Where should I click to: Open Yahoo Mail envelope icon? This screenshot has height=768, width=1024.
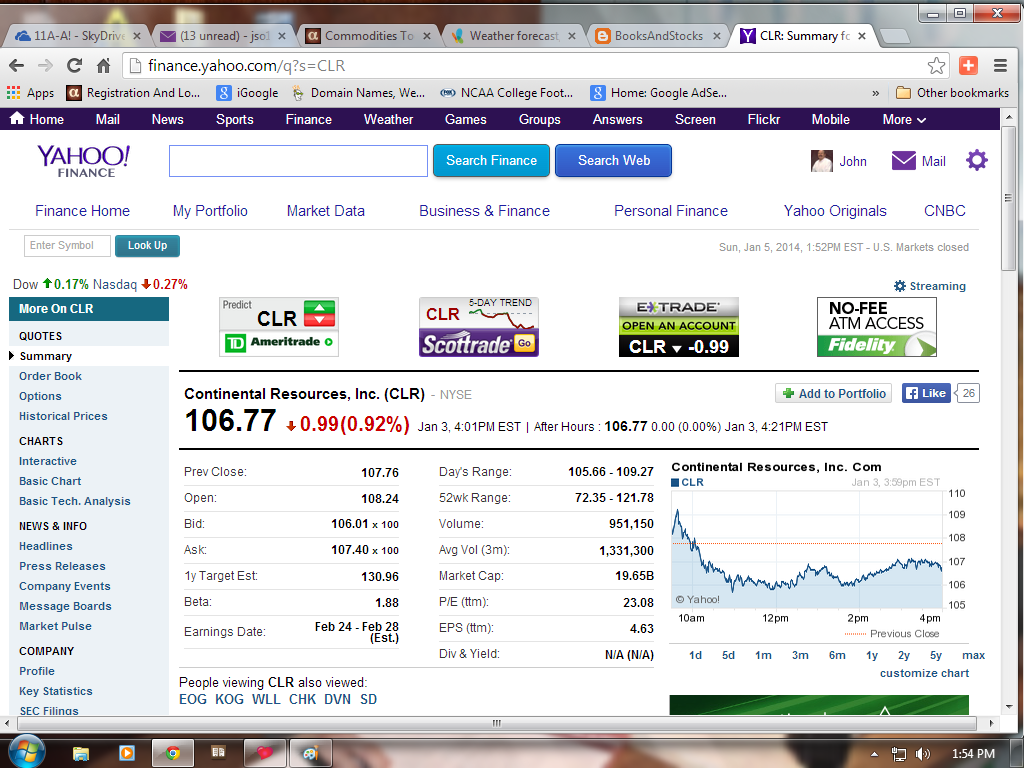(904, 161)
